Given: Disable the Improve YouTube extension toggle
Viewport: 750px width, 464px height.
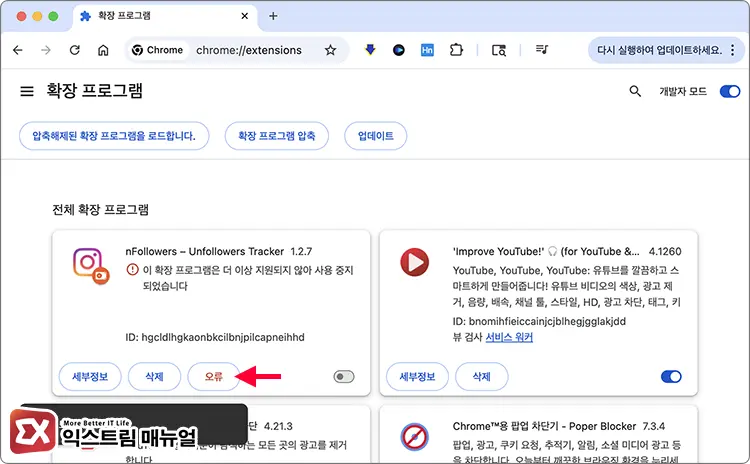Looking at the screenshot, I should (671, 377).
